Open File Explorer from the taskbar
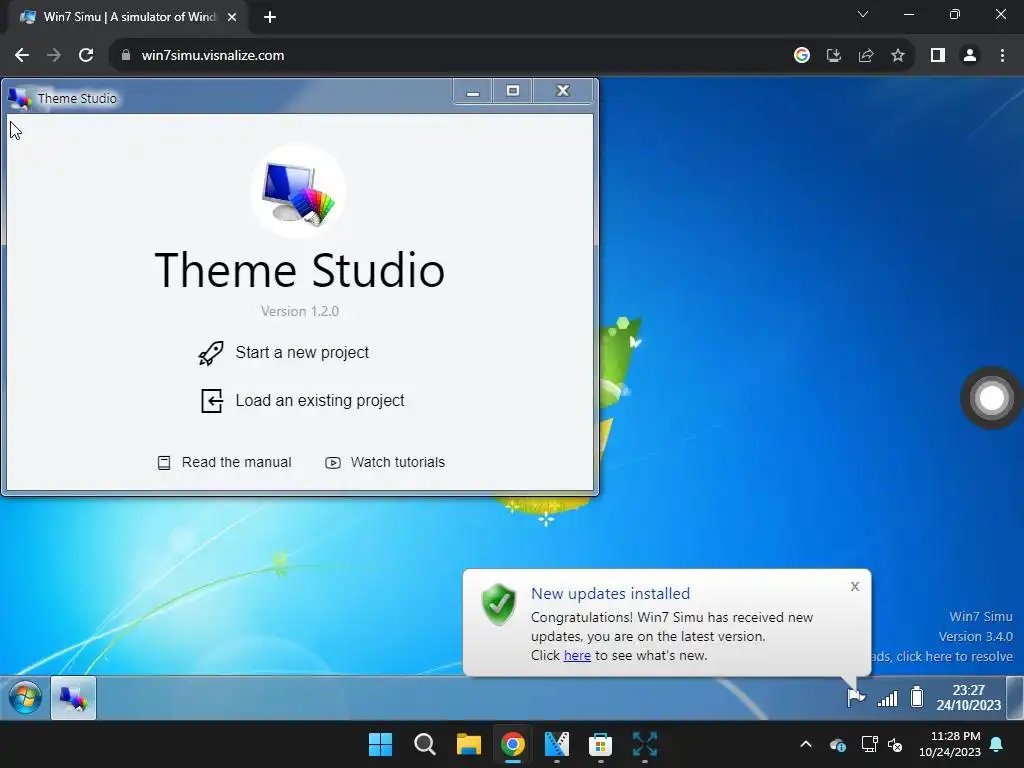 pos(468,744)
